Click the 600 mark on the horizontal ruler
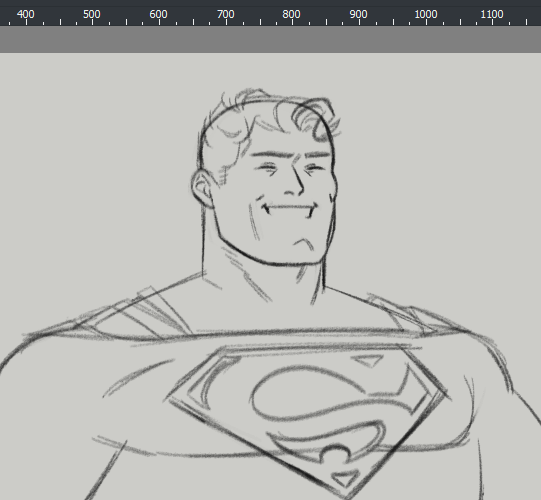This screenshot has width=541, height=500. [x=158, y=14]
